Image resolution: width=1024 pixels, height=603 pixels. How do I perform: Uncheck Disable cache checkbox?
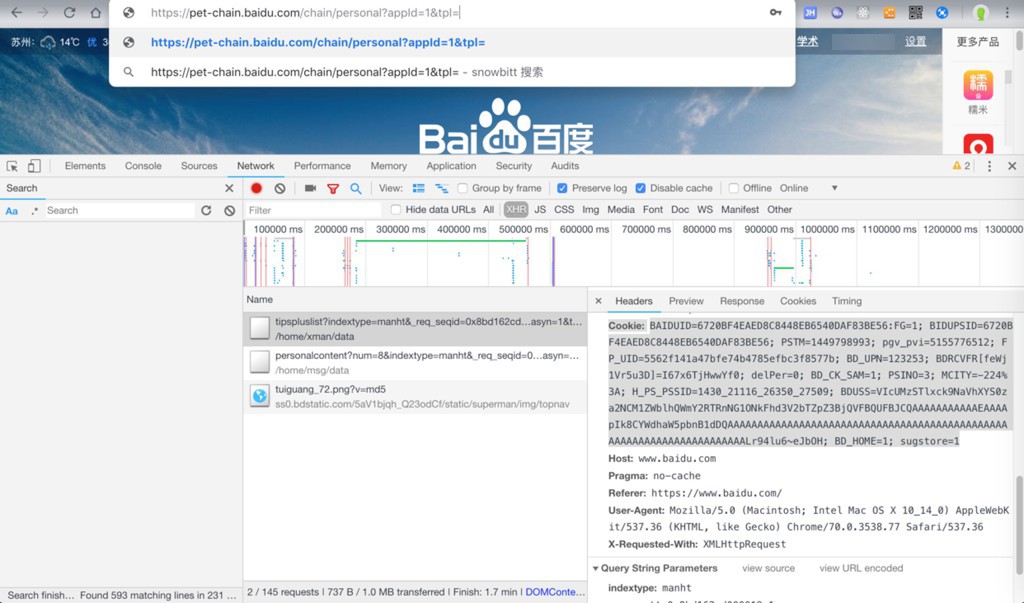tap(641, 188)
